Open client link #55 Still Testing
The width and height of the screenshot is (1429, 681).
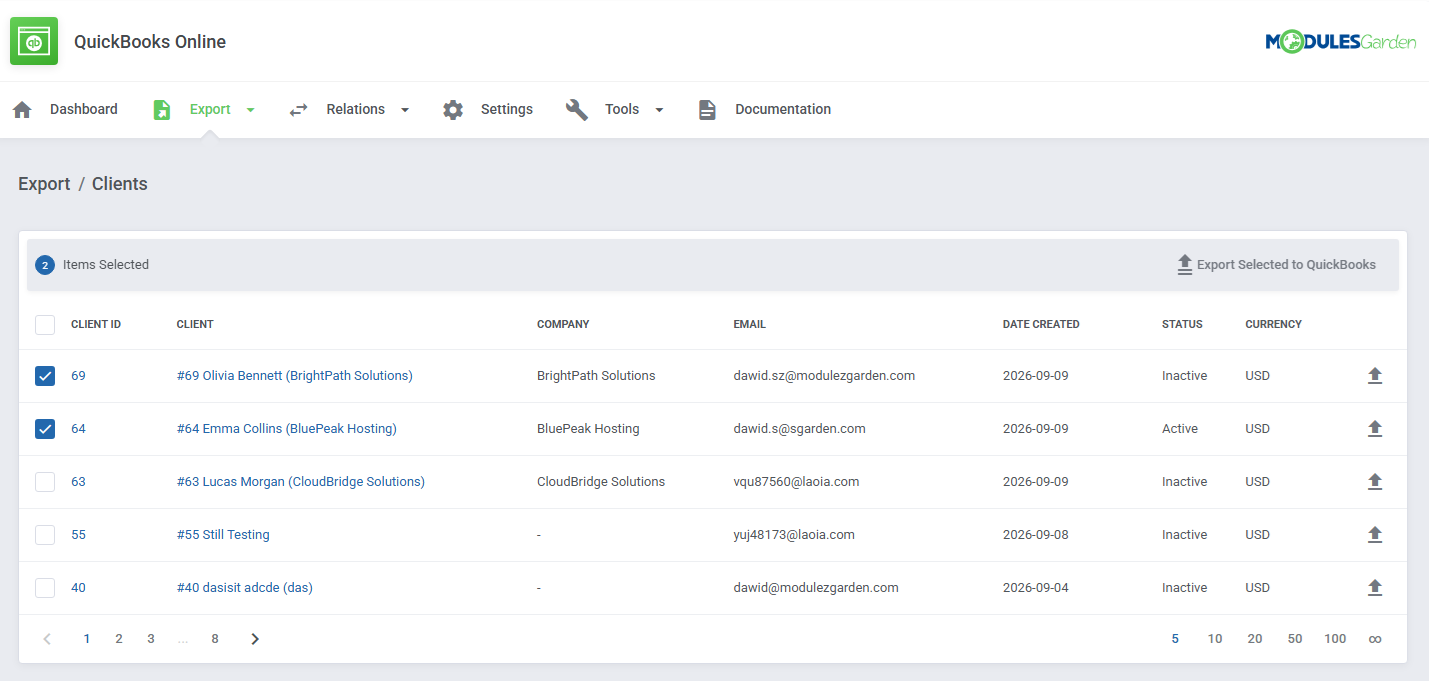[x=223, y=535]
